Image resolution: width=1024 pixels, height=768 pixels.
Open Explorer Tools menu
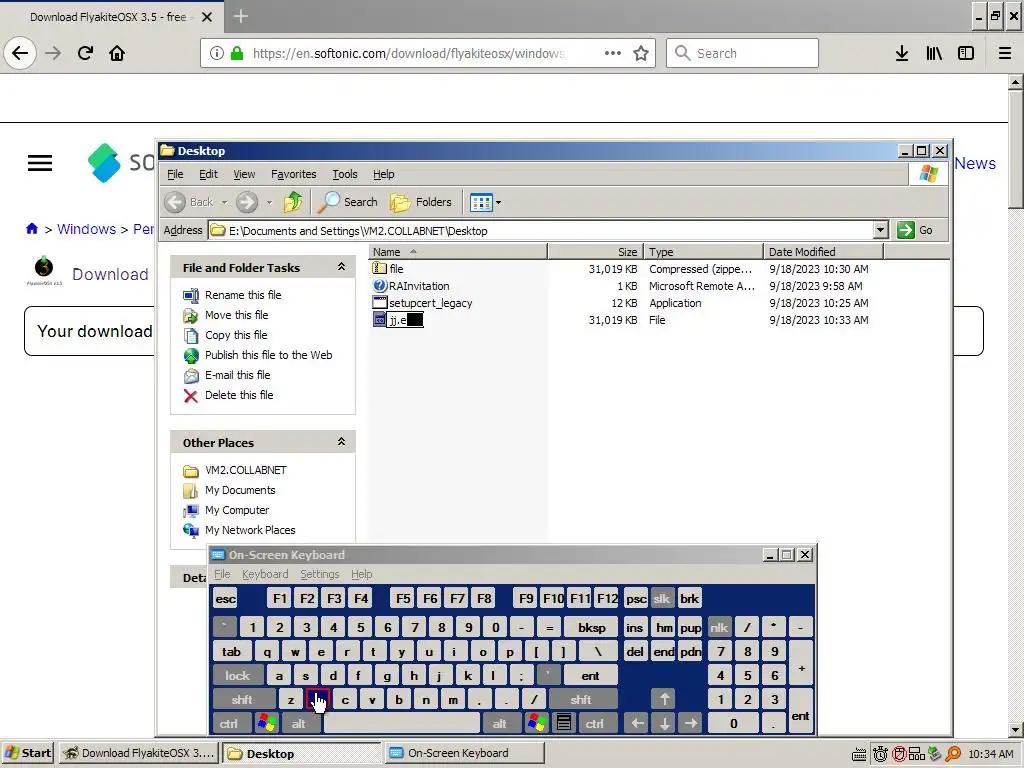coord(345,174)
